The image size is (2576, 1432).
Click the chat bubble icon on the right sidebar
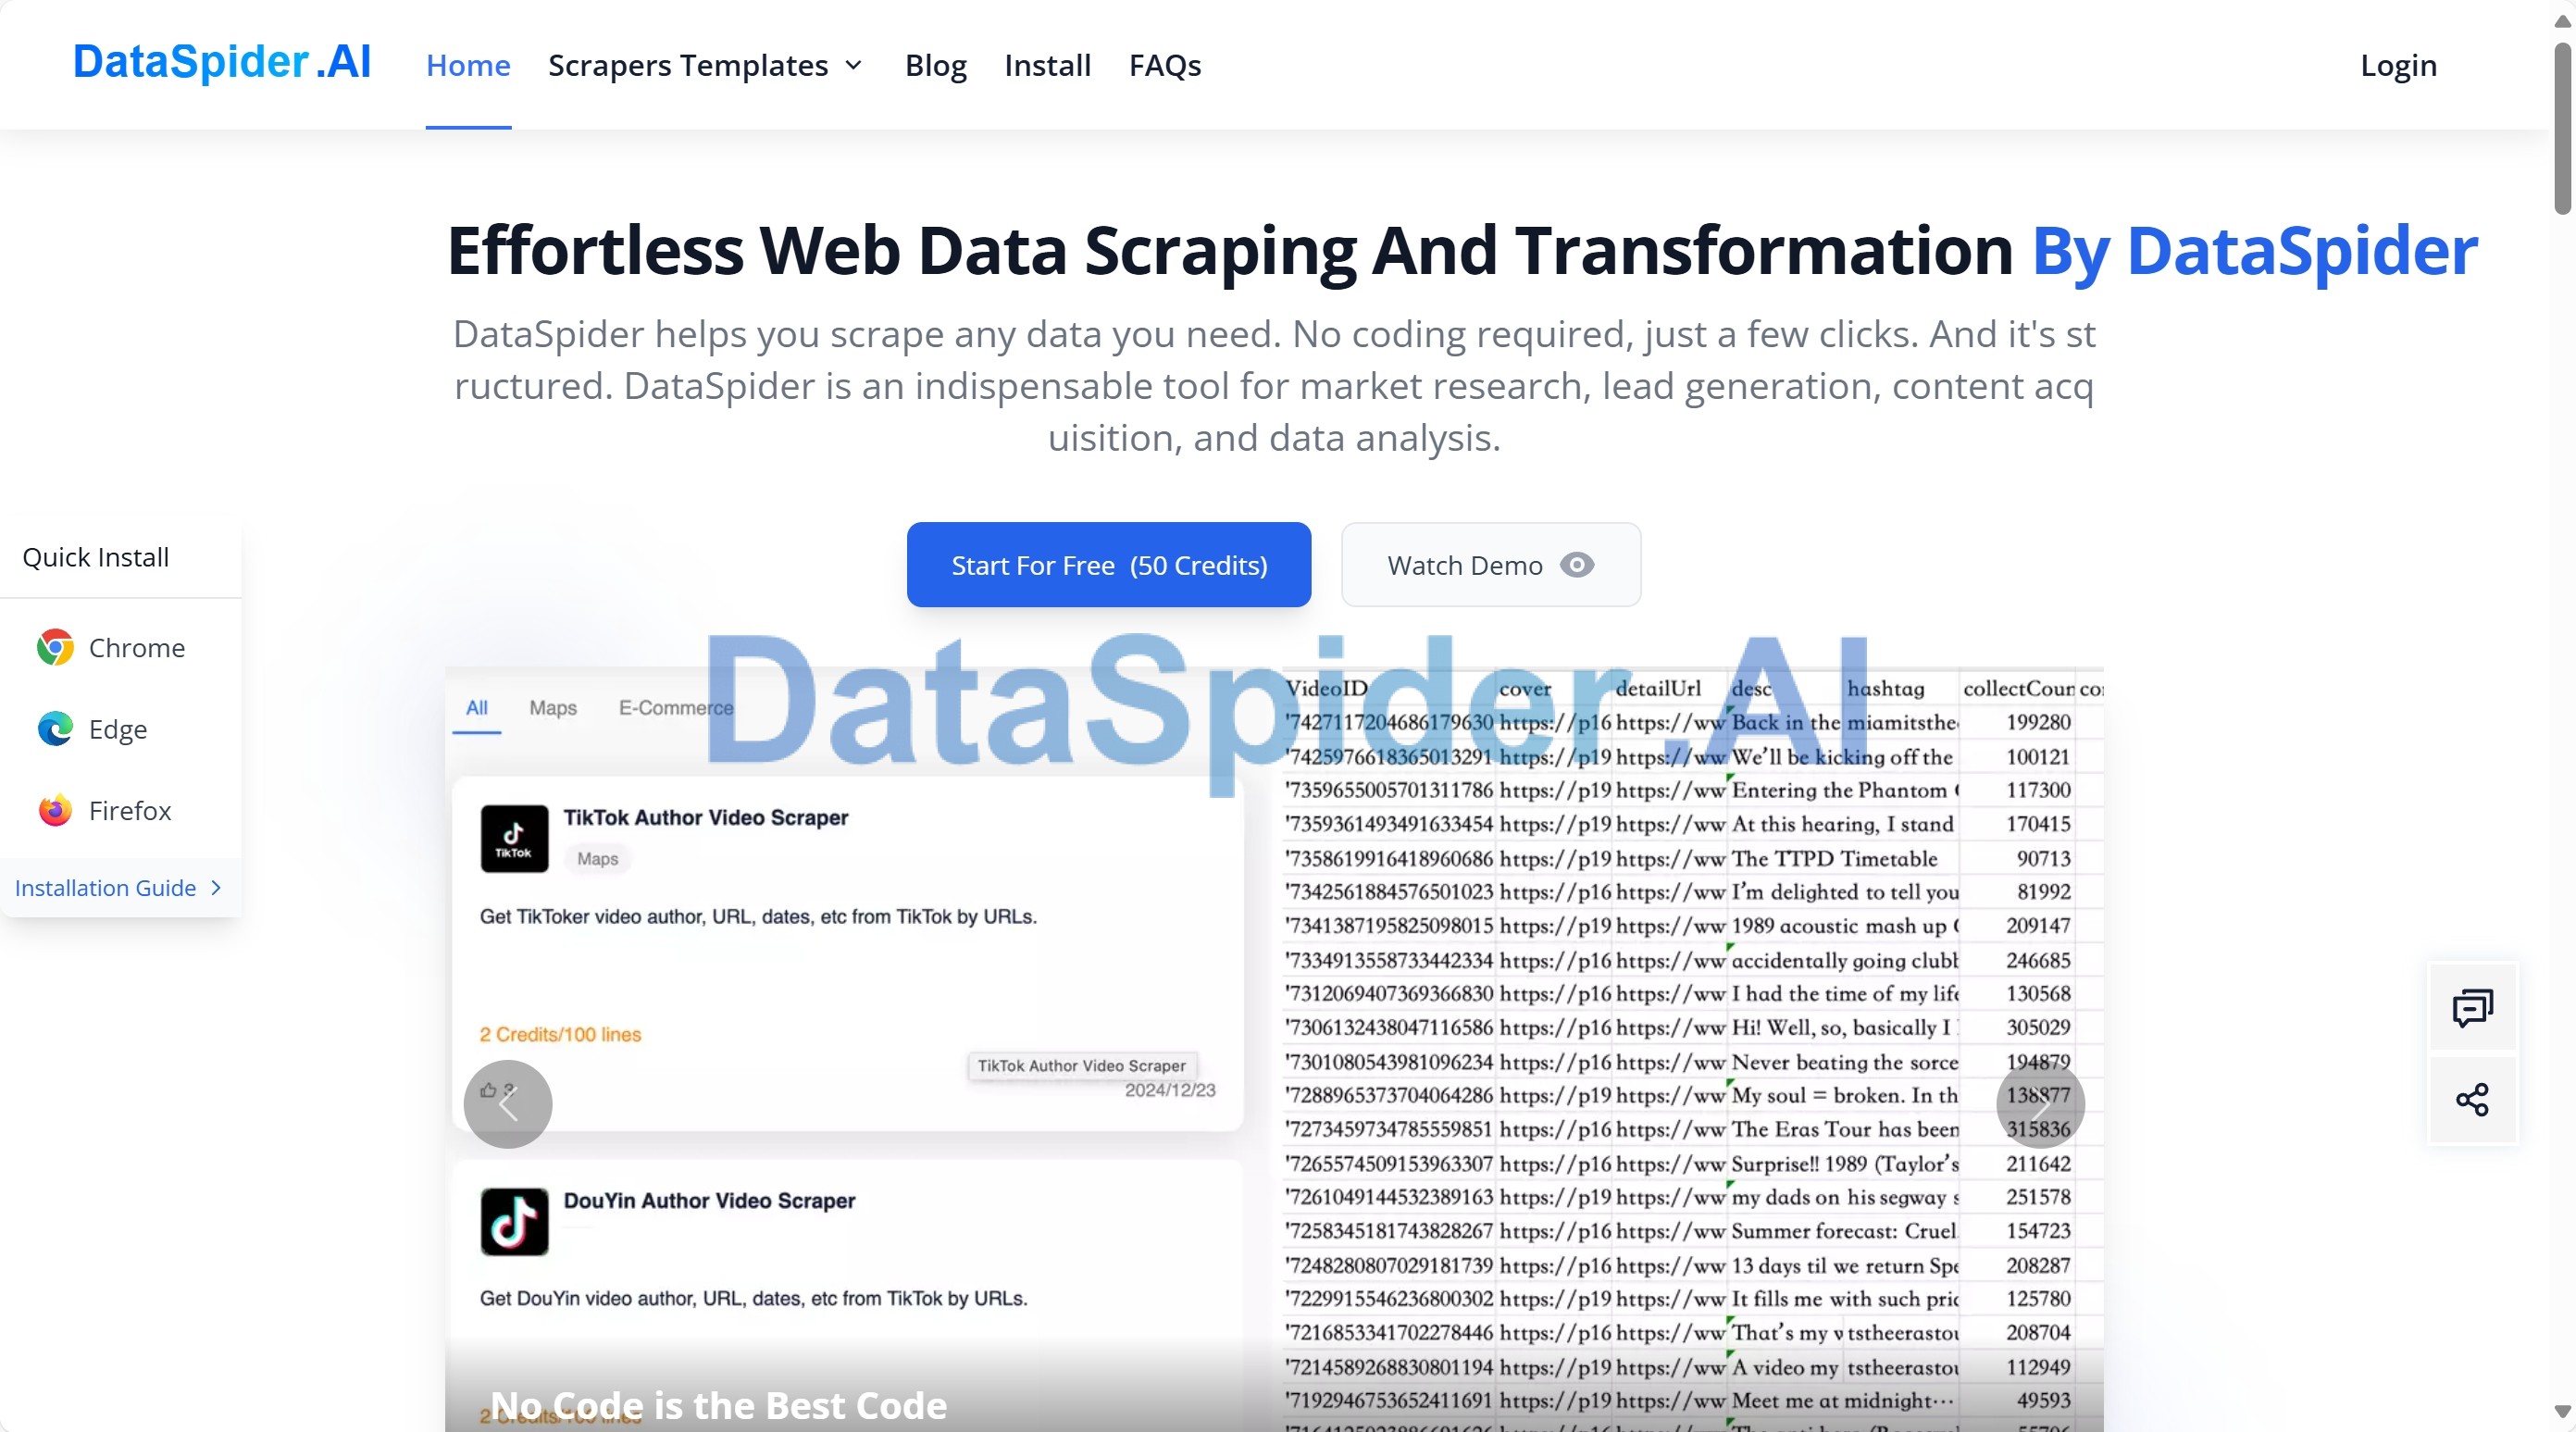[2470, 1005]
